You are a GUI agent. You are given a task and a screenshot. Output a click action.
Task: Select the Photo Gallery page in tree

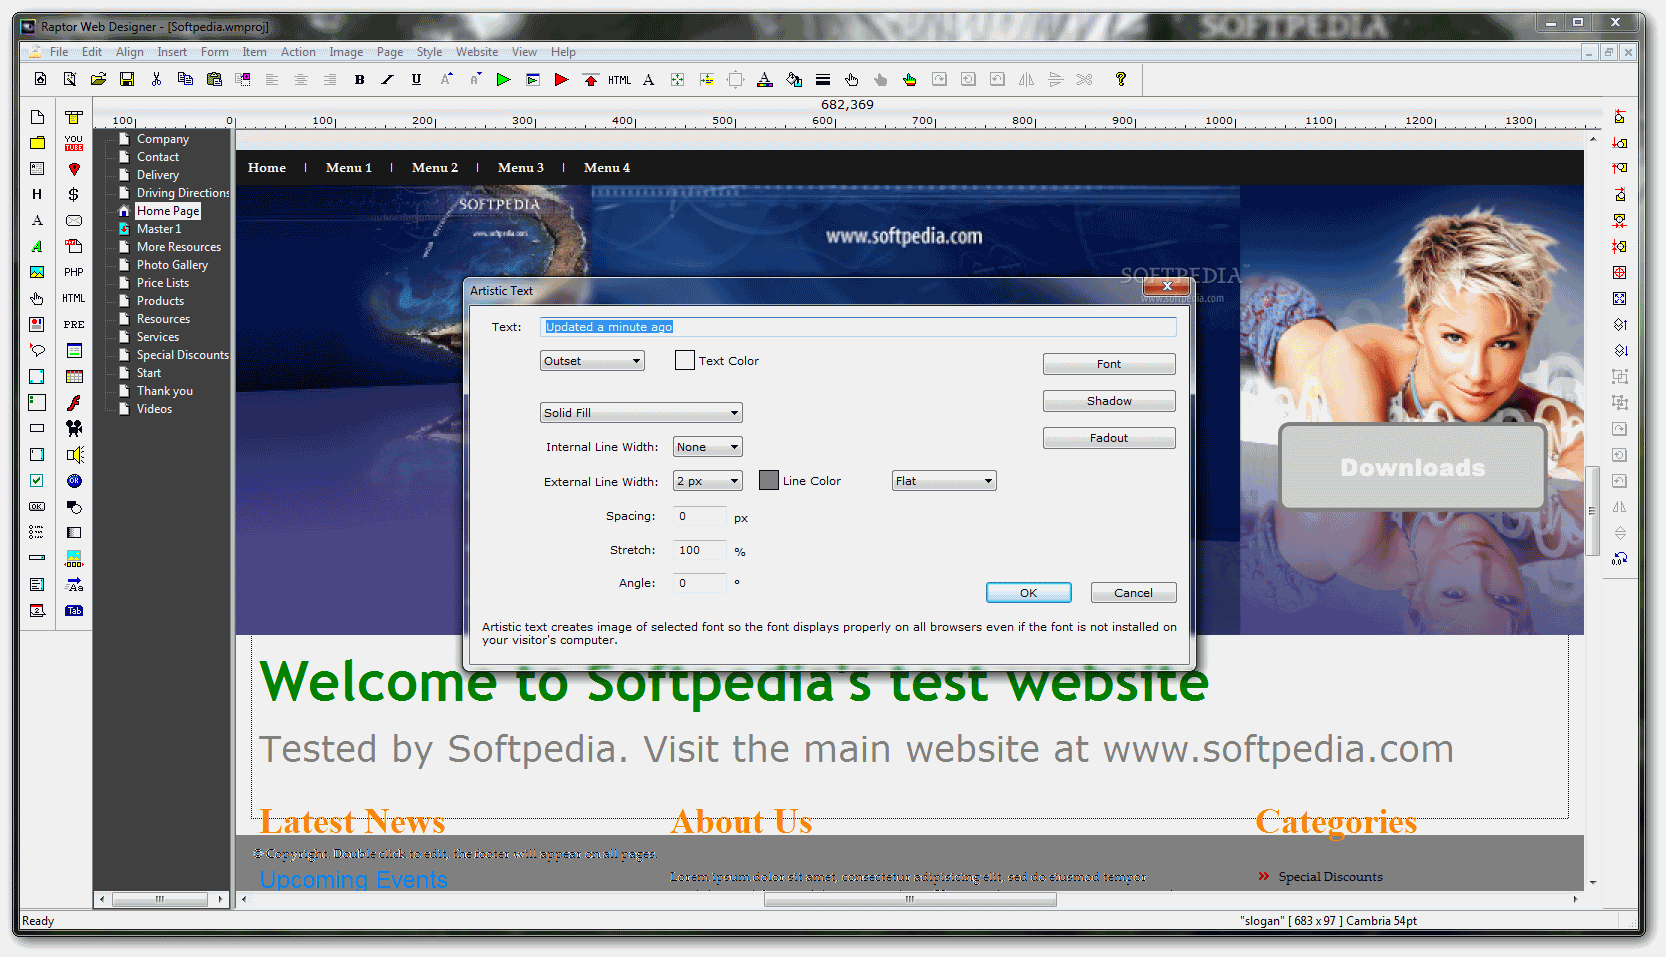tap(172, 265)
